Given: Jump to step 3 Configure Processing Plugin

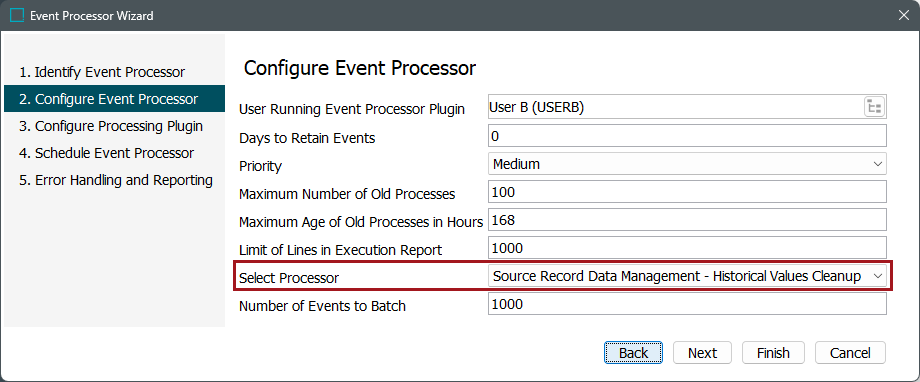Looking at the screenshot, I should coord(111,126).
